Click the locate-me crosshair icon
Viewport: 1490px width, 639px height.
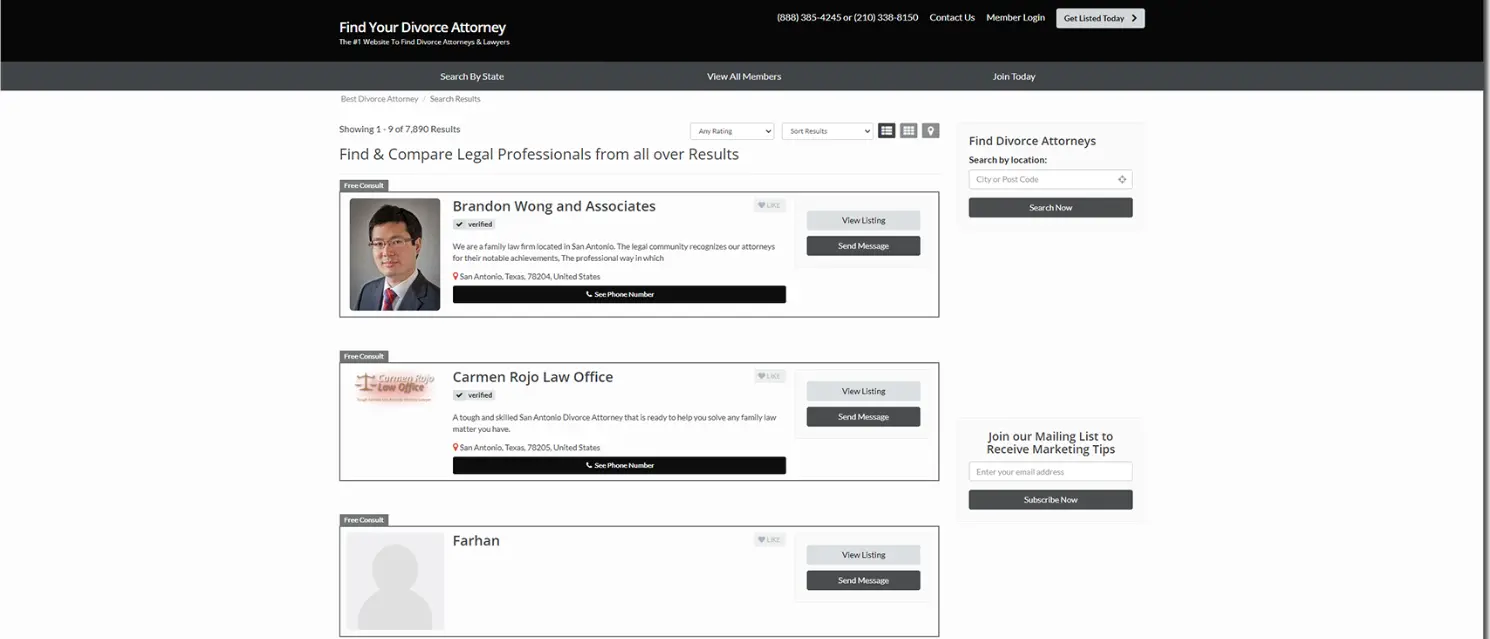pyautogui.click(x=1122, y=180)
